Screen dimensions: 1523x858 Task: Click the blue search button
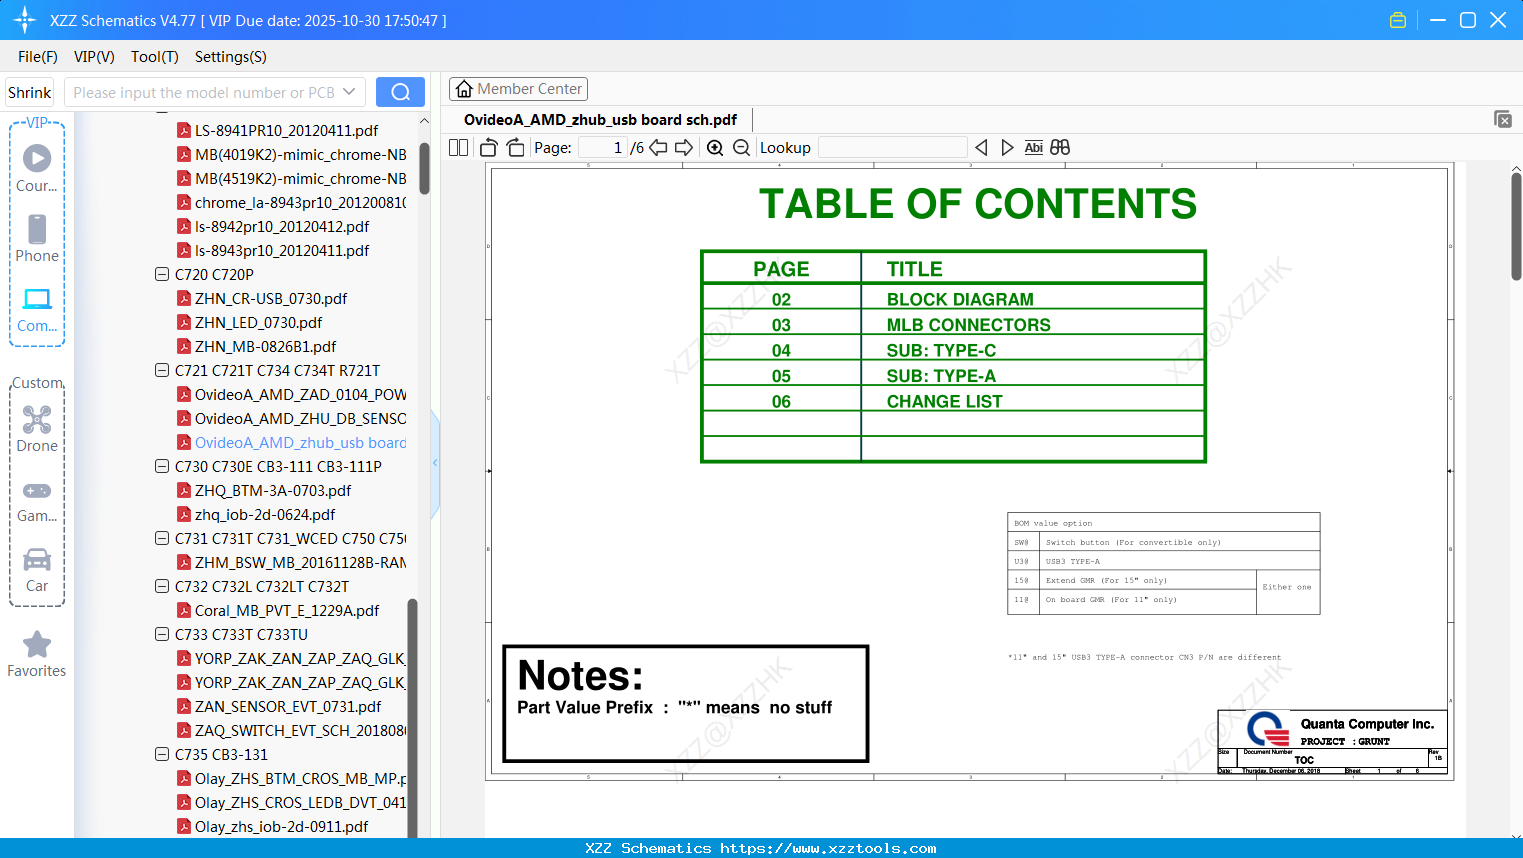tap(400, 92)
